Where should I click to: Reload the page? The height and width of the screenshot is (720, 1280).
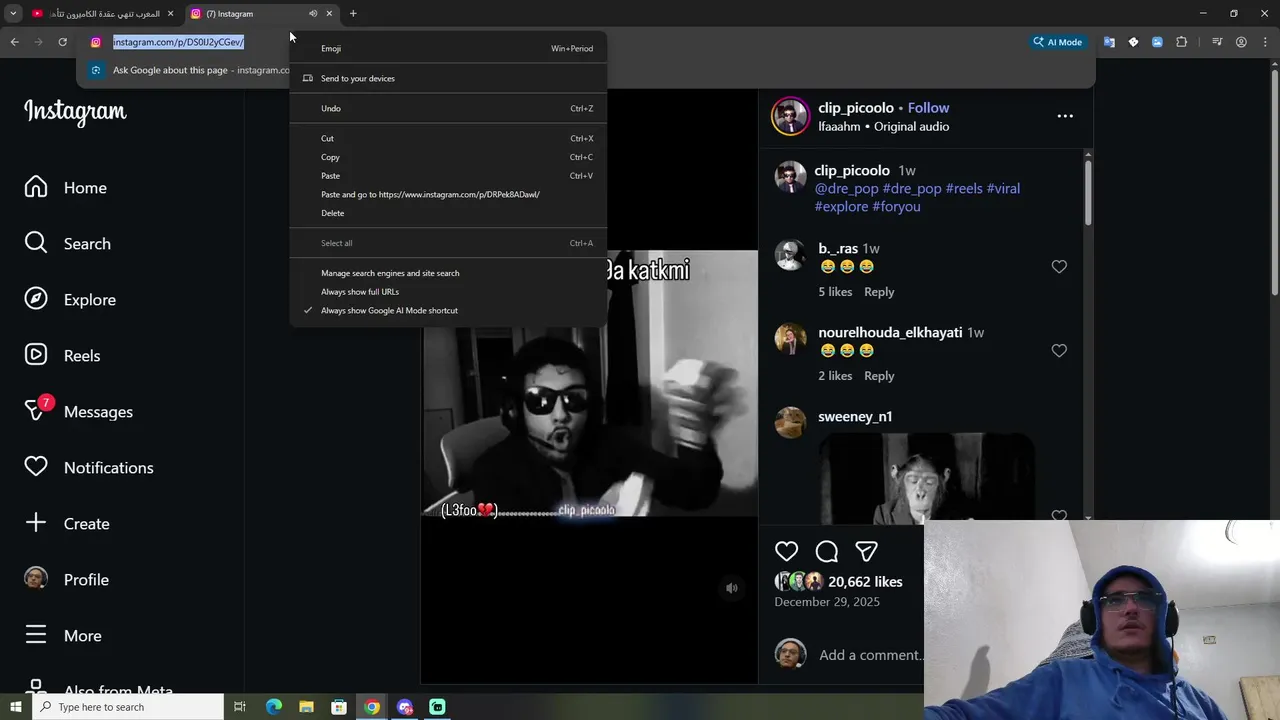[62, 42]
